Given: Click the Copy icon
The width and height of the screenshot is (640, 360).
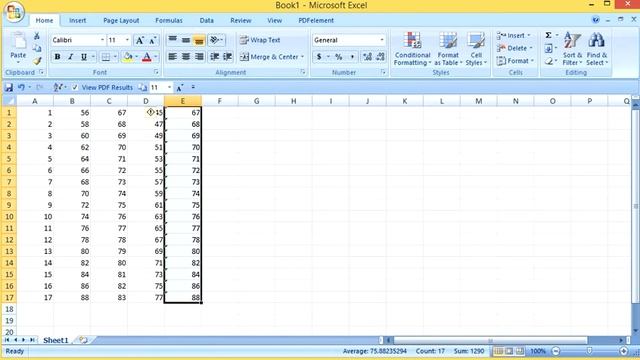Looking at the screenshot, I should 37,49.
